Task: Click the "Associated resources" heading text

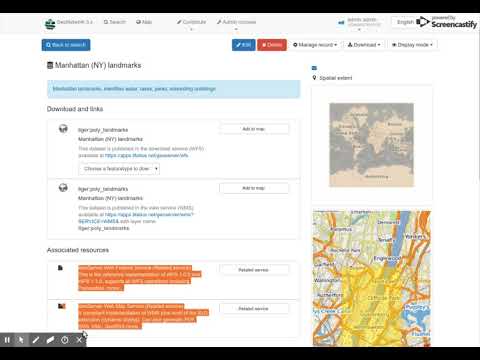Action: coord(78,250)
